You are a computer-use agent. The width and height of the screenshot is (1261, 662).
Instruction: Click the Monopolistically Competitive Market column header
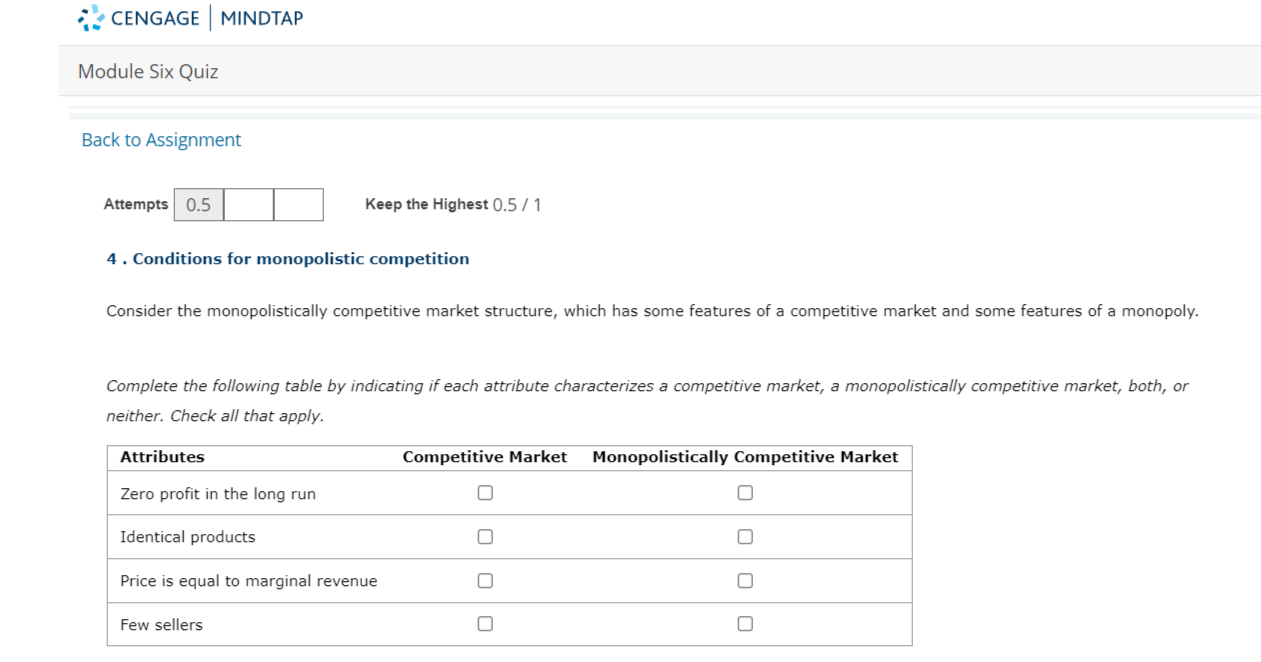[745, 456]
